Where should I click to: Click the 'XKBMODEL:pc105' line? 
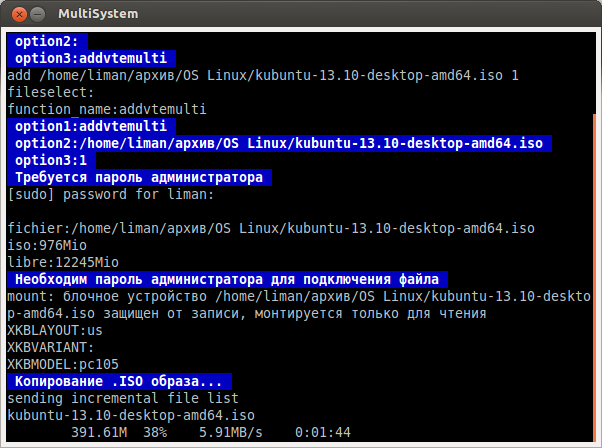pos(63,364)
